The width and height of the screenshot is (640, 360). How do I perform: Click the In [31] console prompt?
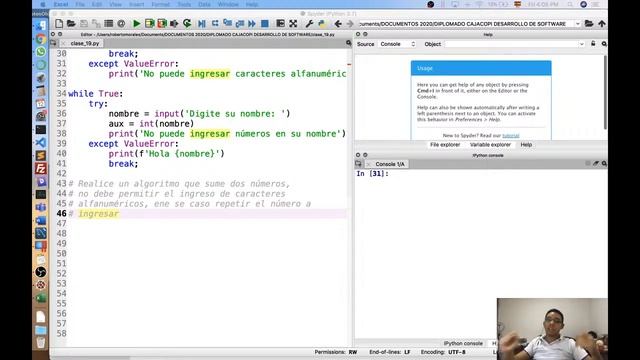pos(372,173)
